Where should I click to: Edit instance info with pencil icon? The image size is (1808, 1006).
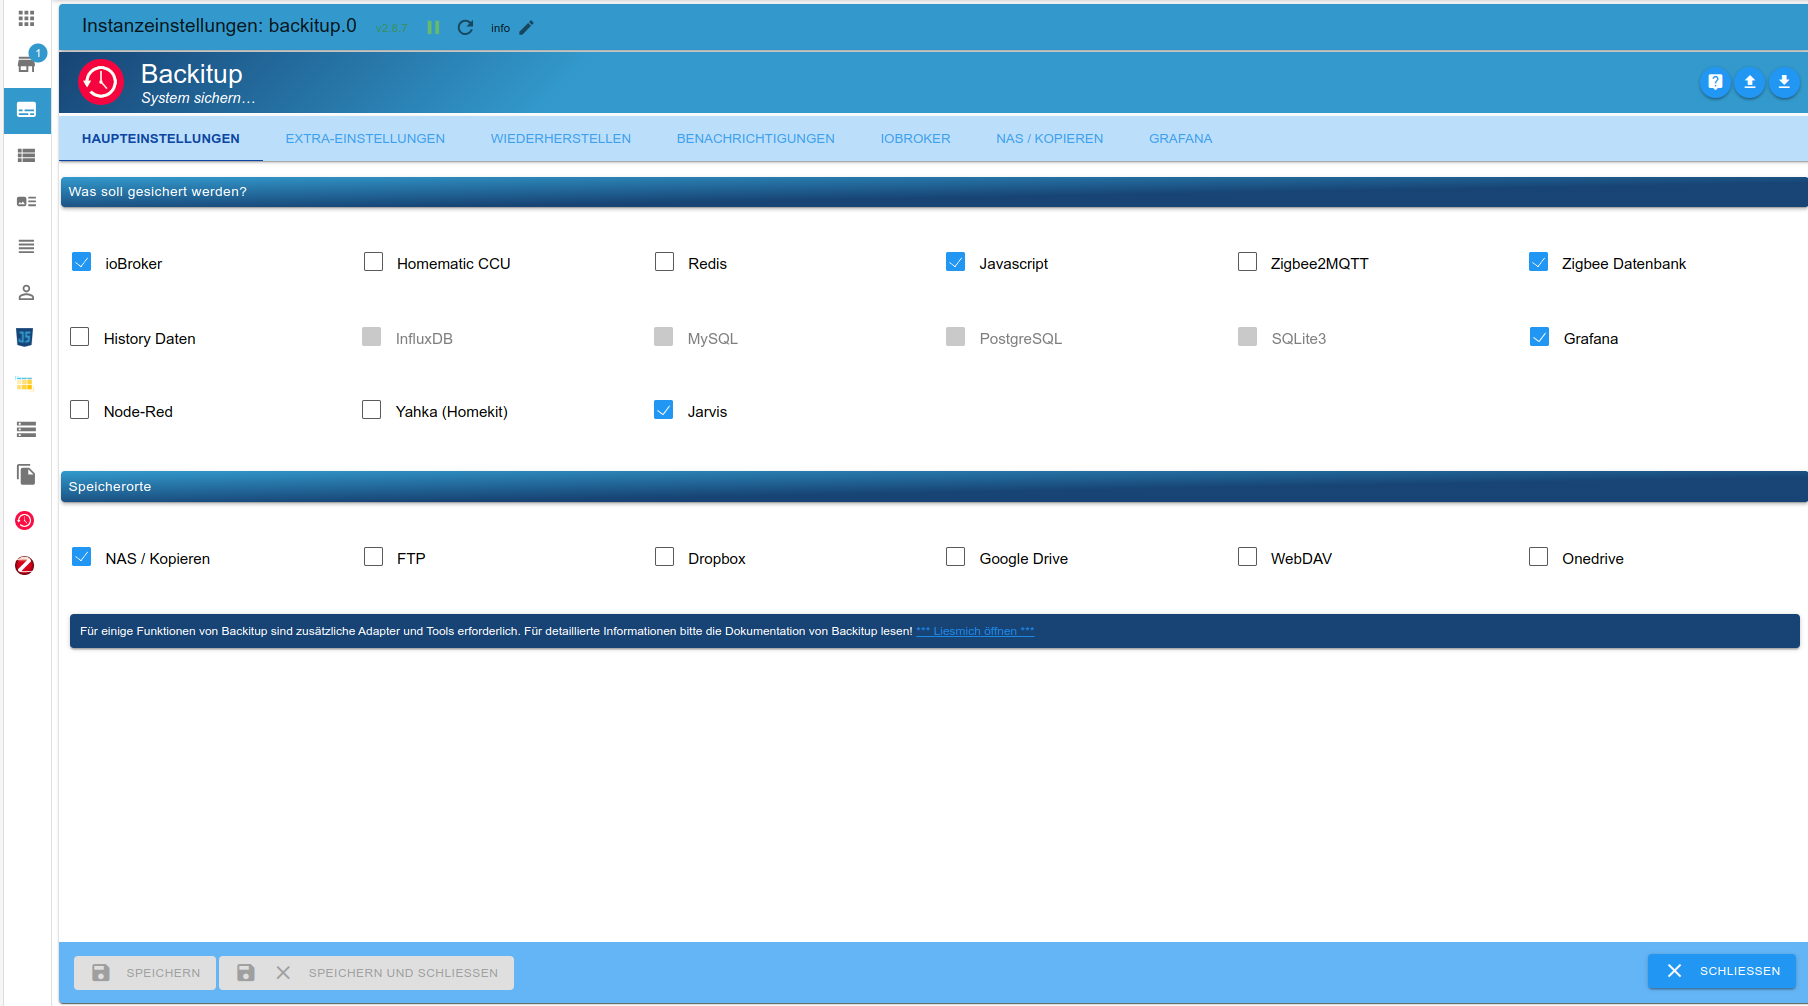click(526, 27)
